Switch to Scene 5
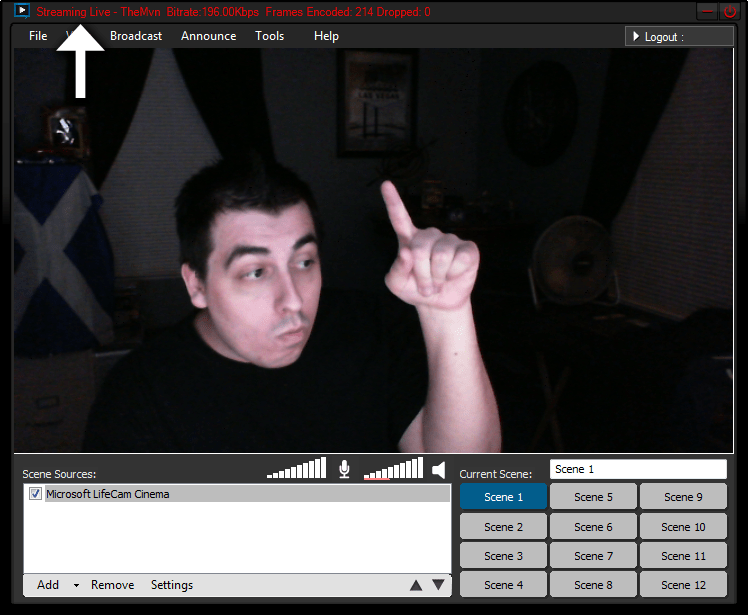This screenshot has height=615, width=748. tap(593, 497)
